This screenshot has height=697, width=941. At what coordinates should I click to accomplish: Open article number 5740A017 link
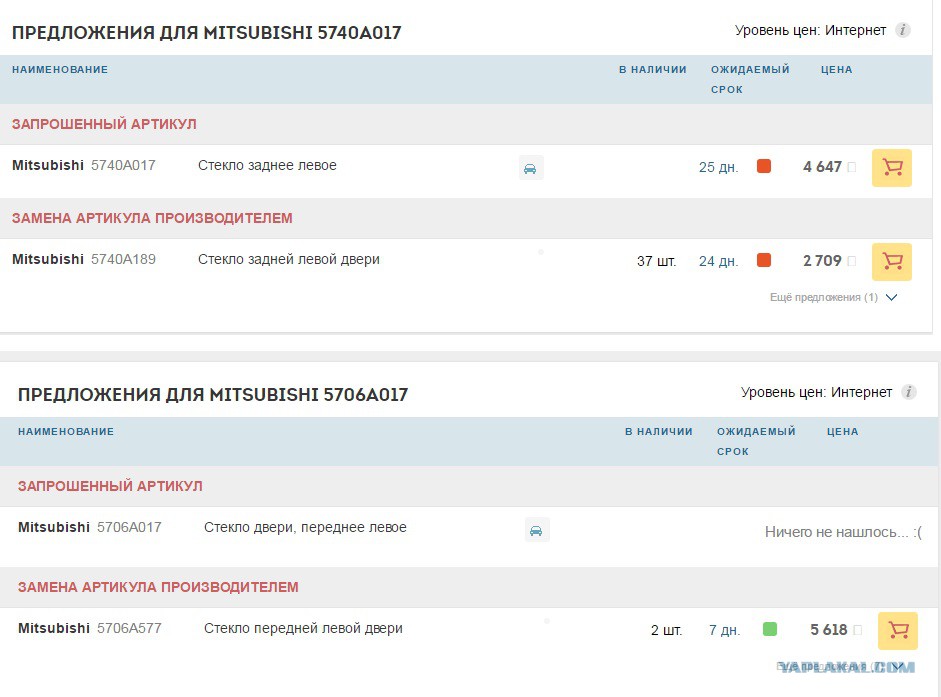[123, 165]
